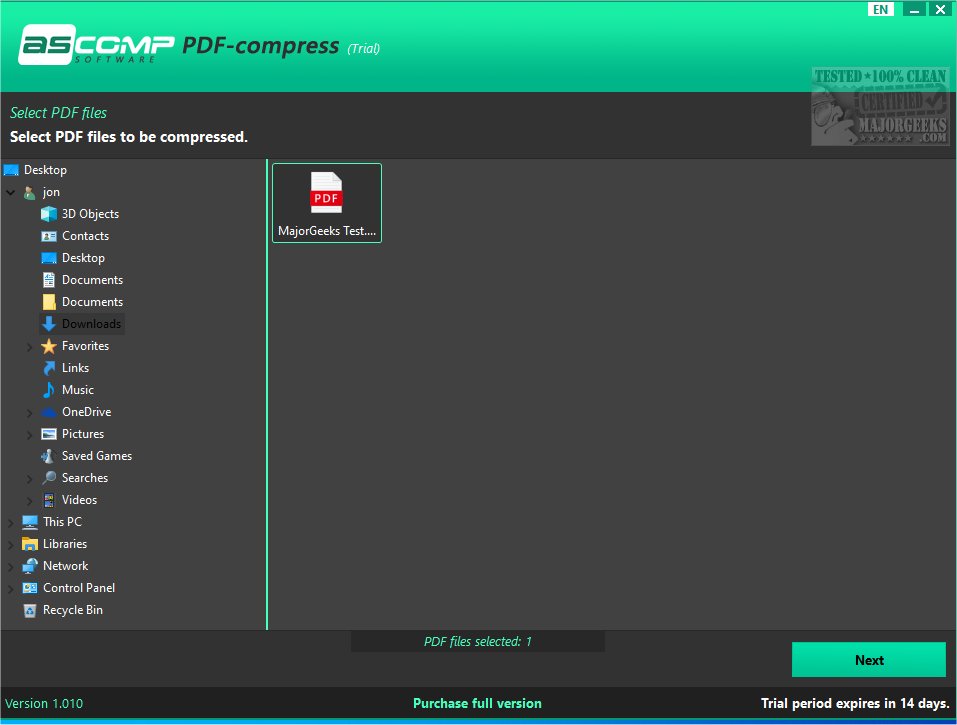Image resolution: width=957 pixels, height=725 pixels.
Task: Open the Saved Games icon
Action: point(49,455)
